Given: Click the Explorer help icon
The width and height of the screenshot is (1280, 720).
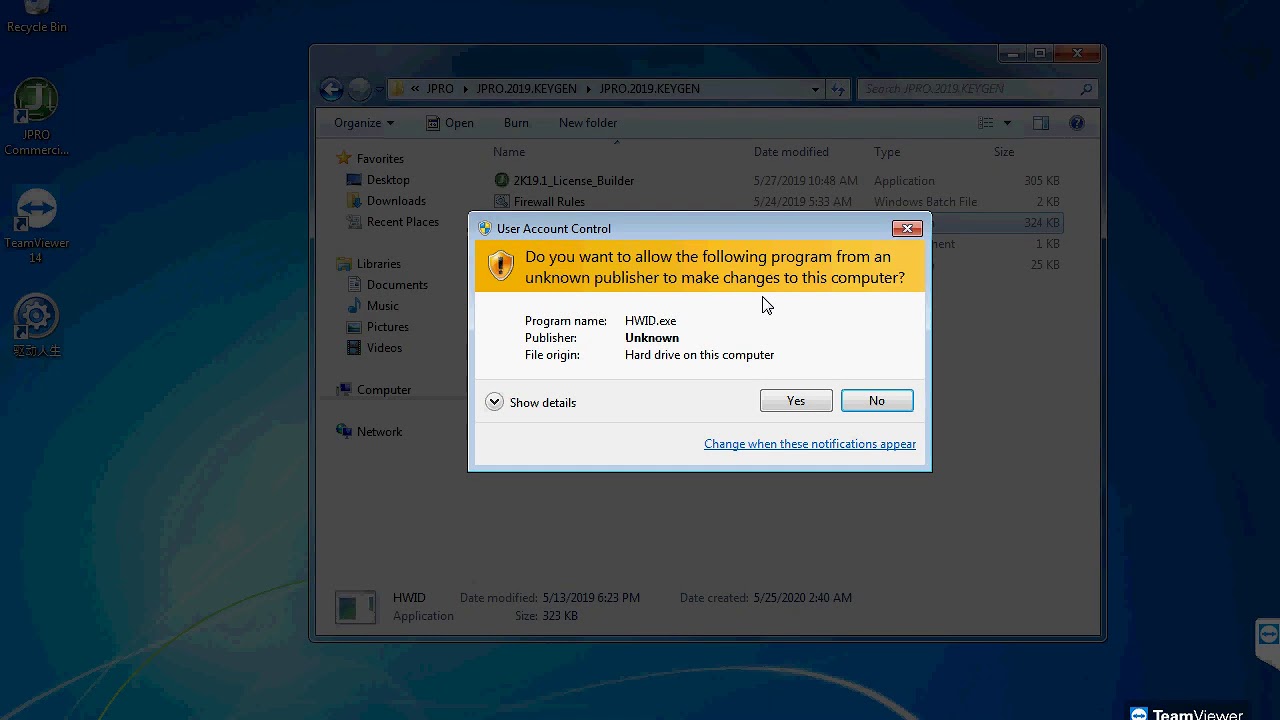Looking at the screenshot, I should click(1077, 123).
